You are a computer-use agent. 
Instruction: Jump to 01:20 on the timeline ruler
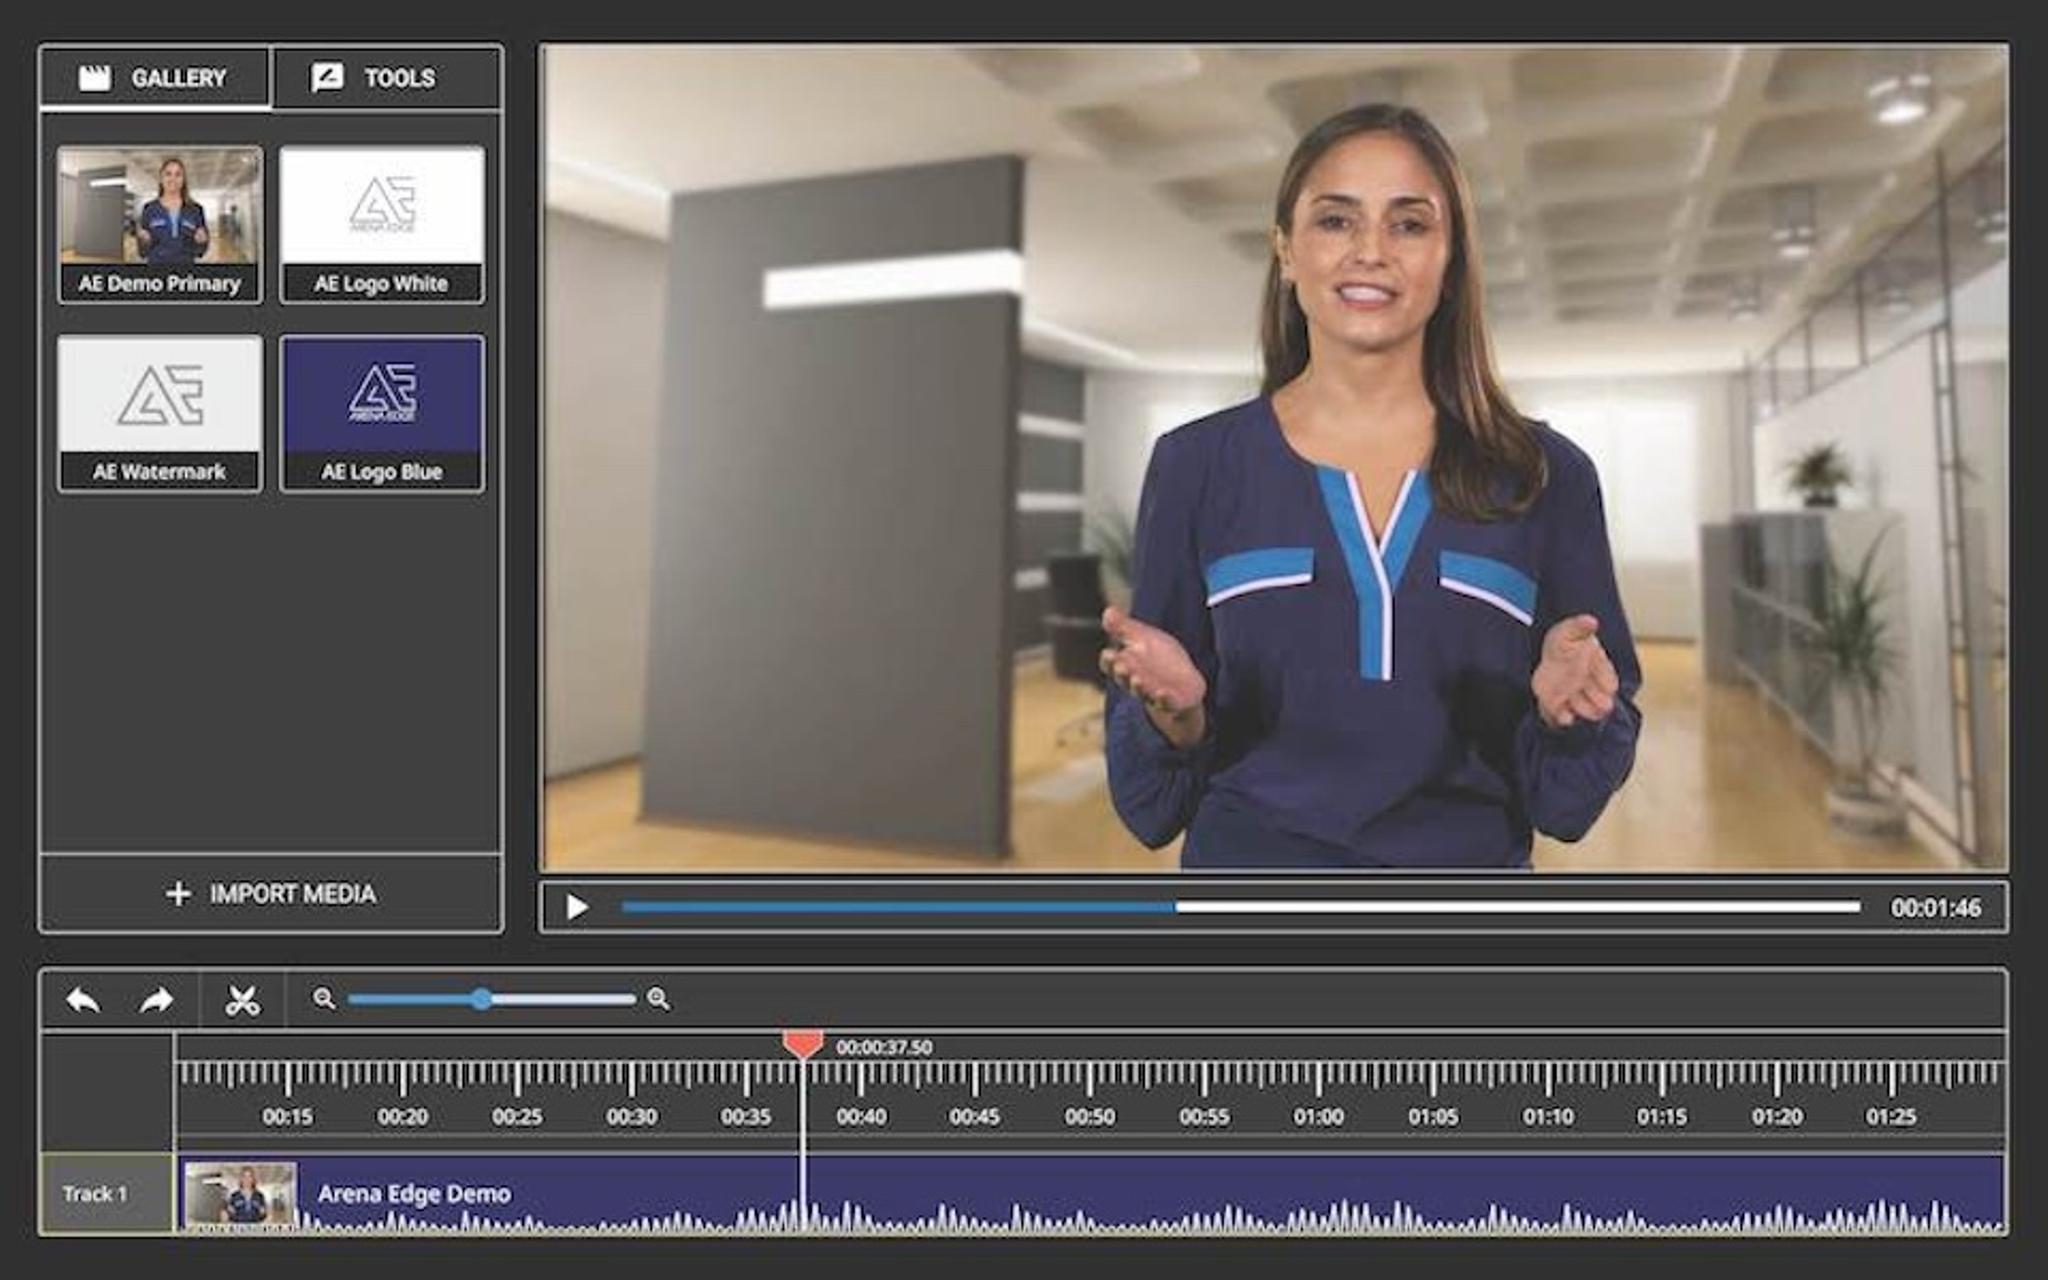coord(1777,1116)
